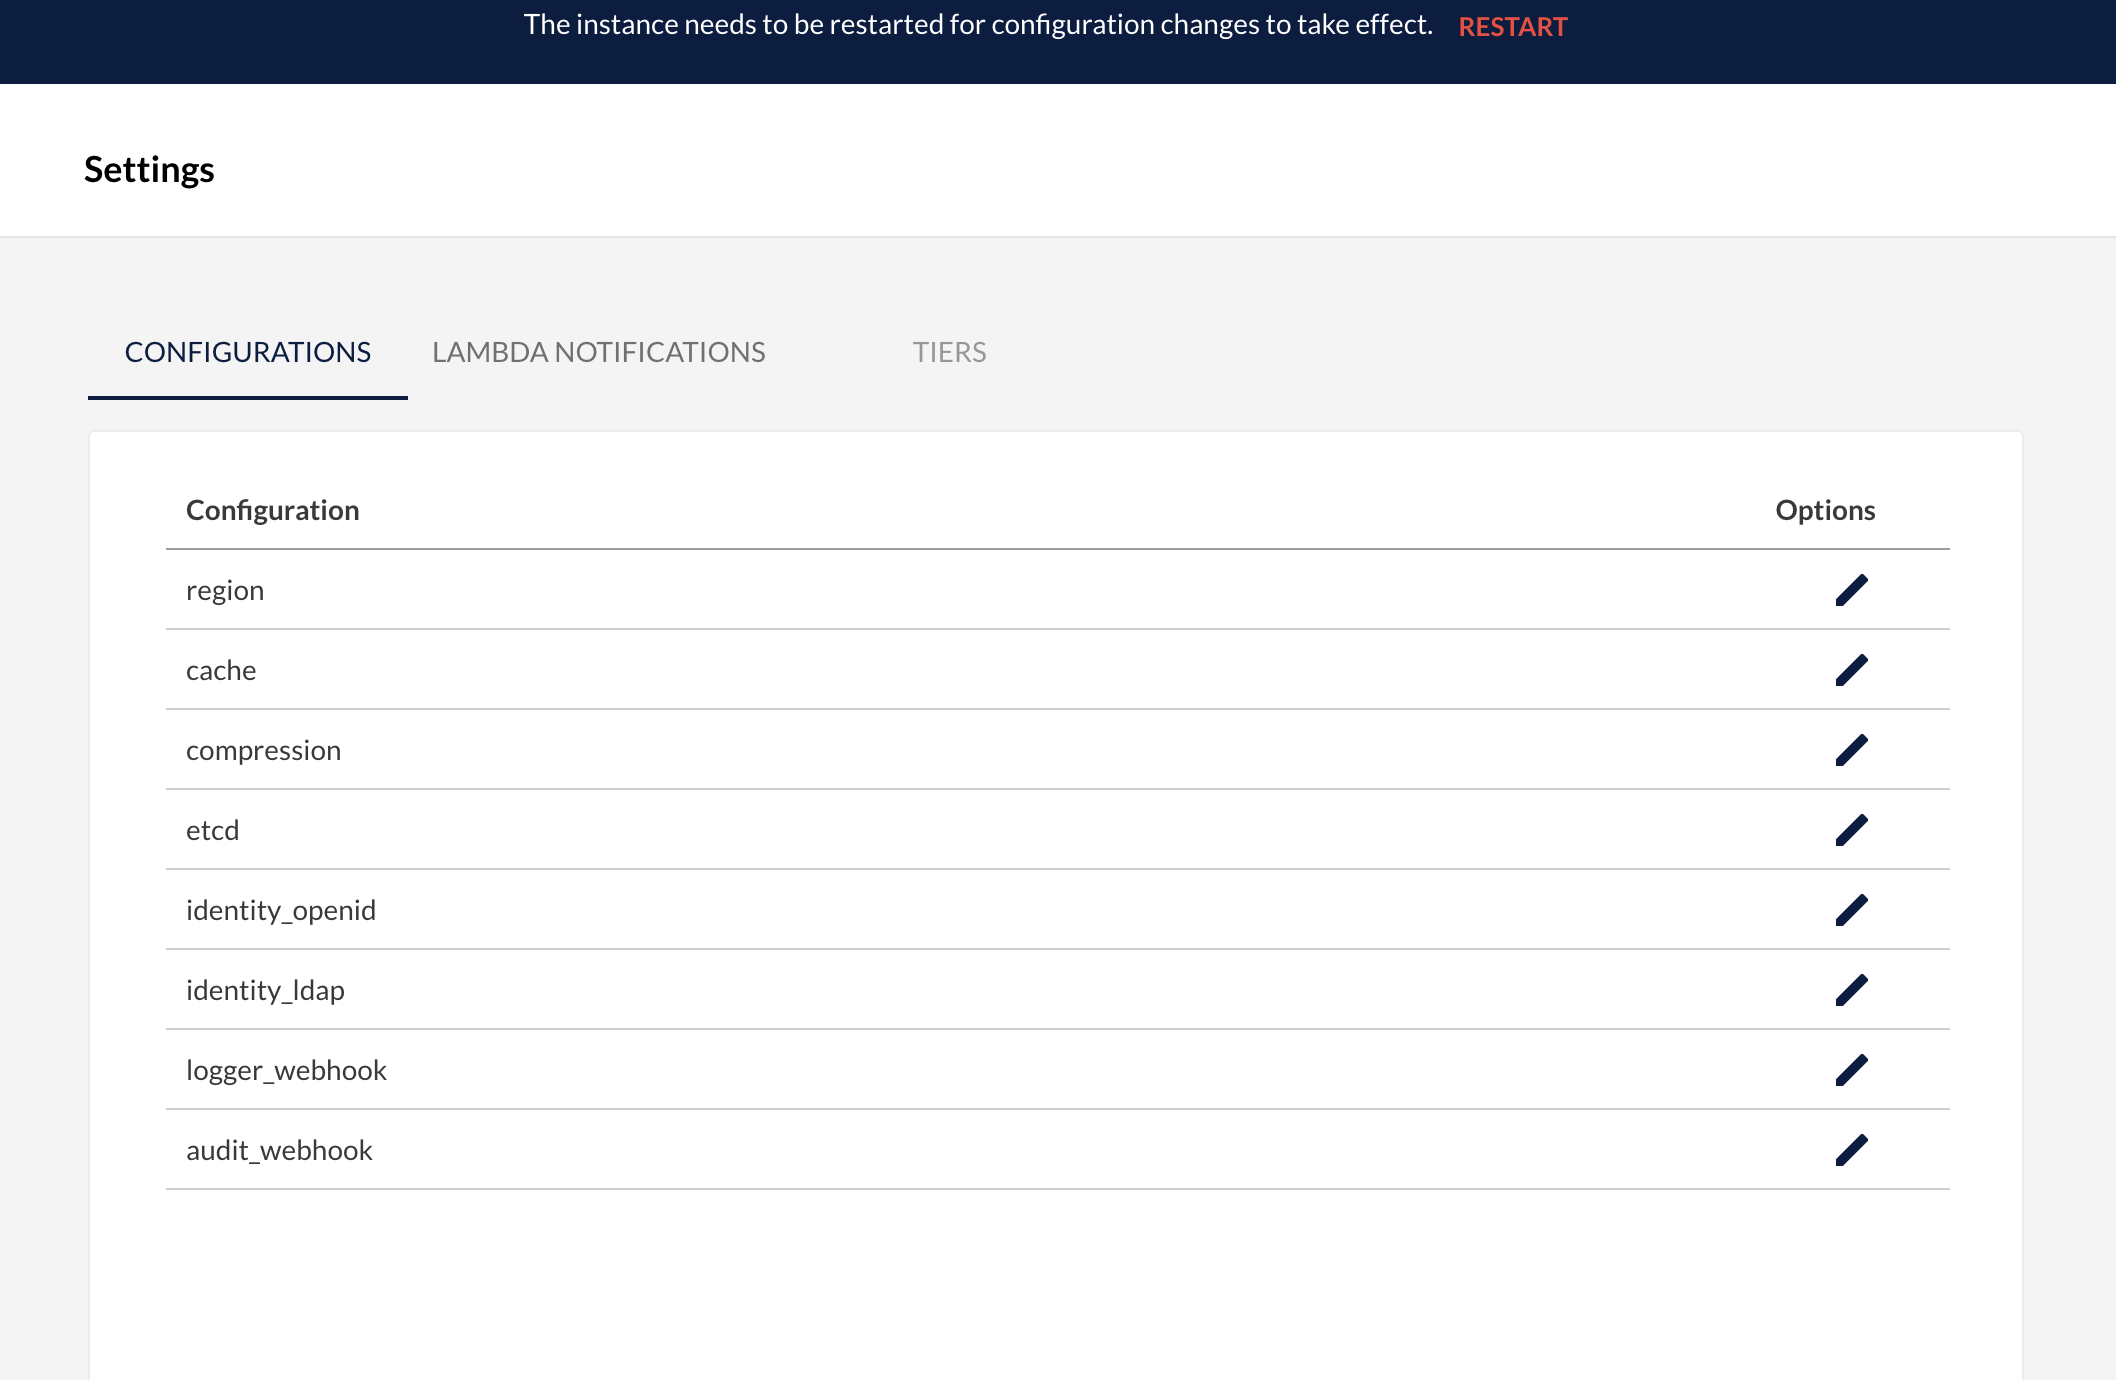Click the RESTART link in the banner

(x=1512, y=26)
